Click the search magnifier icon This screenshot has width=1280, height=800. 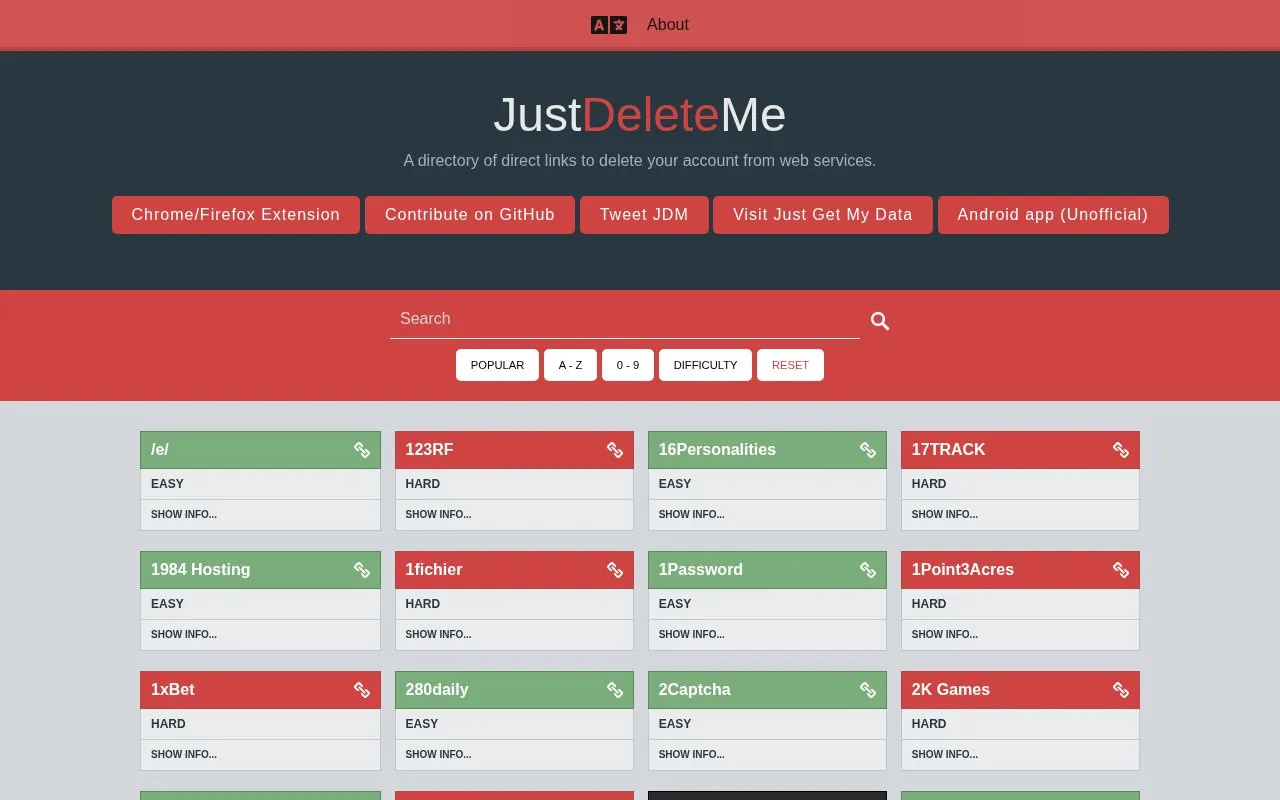(x=880, y=321)
